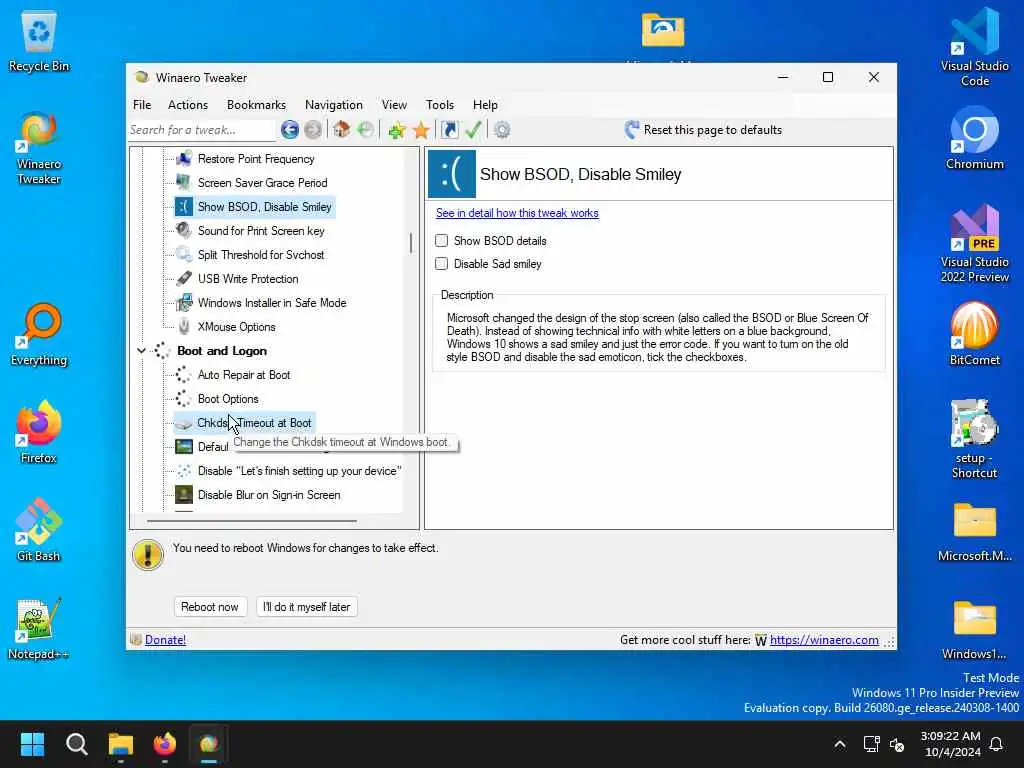The width and height of the screenshot is (1024, 768).
Task: Click the taskbar Search magnifier
Action: point(77,744)
